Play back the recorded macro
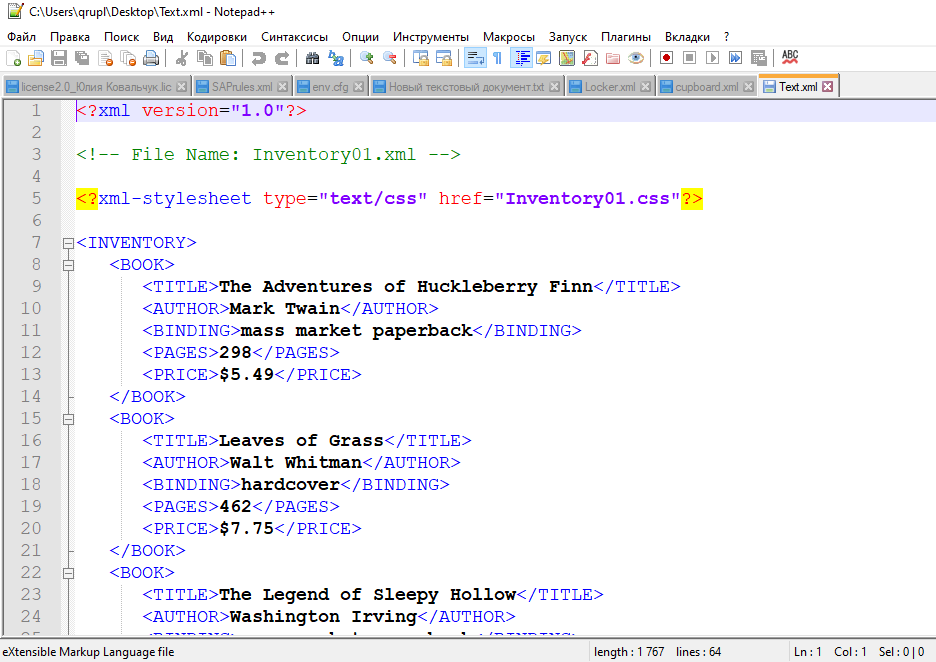936x662 pixels. point(712,58)
